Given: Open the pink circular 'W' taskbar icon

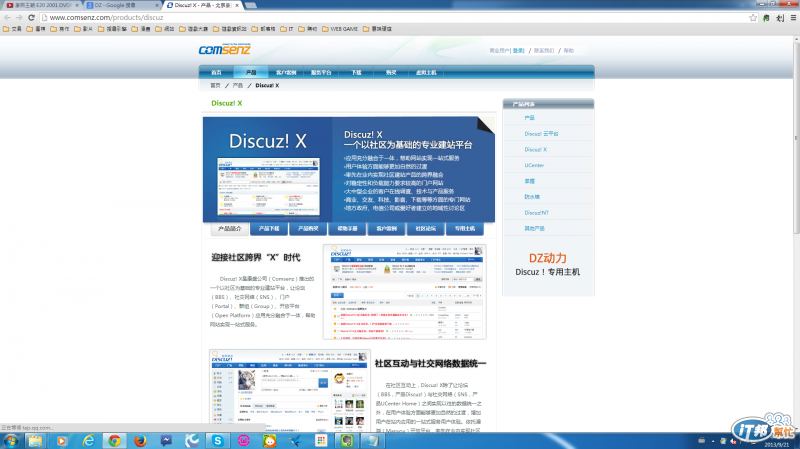Looking at the screenshot, I should [x=243, y=440].
